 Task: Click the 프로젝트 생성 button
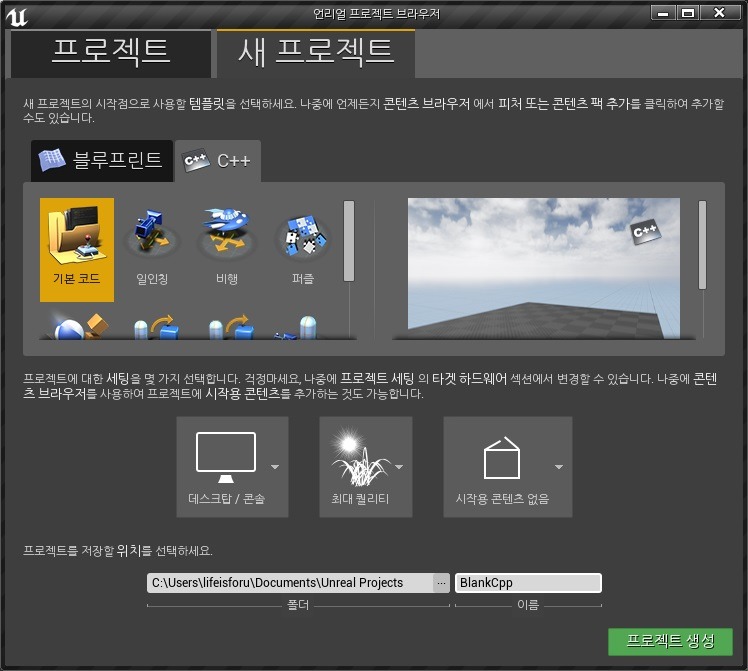(670, 641)
